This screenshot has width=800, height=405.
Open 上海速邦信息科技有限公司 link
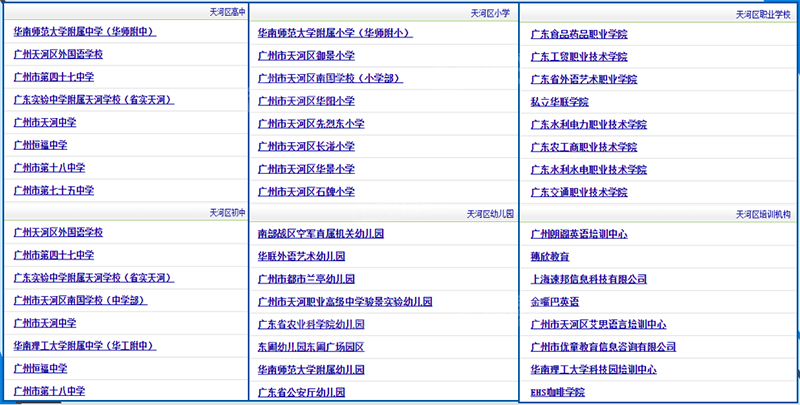click(589, 279)
